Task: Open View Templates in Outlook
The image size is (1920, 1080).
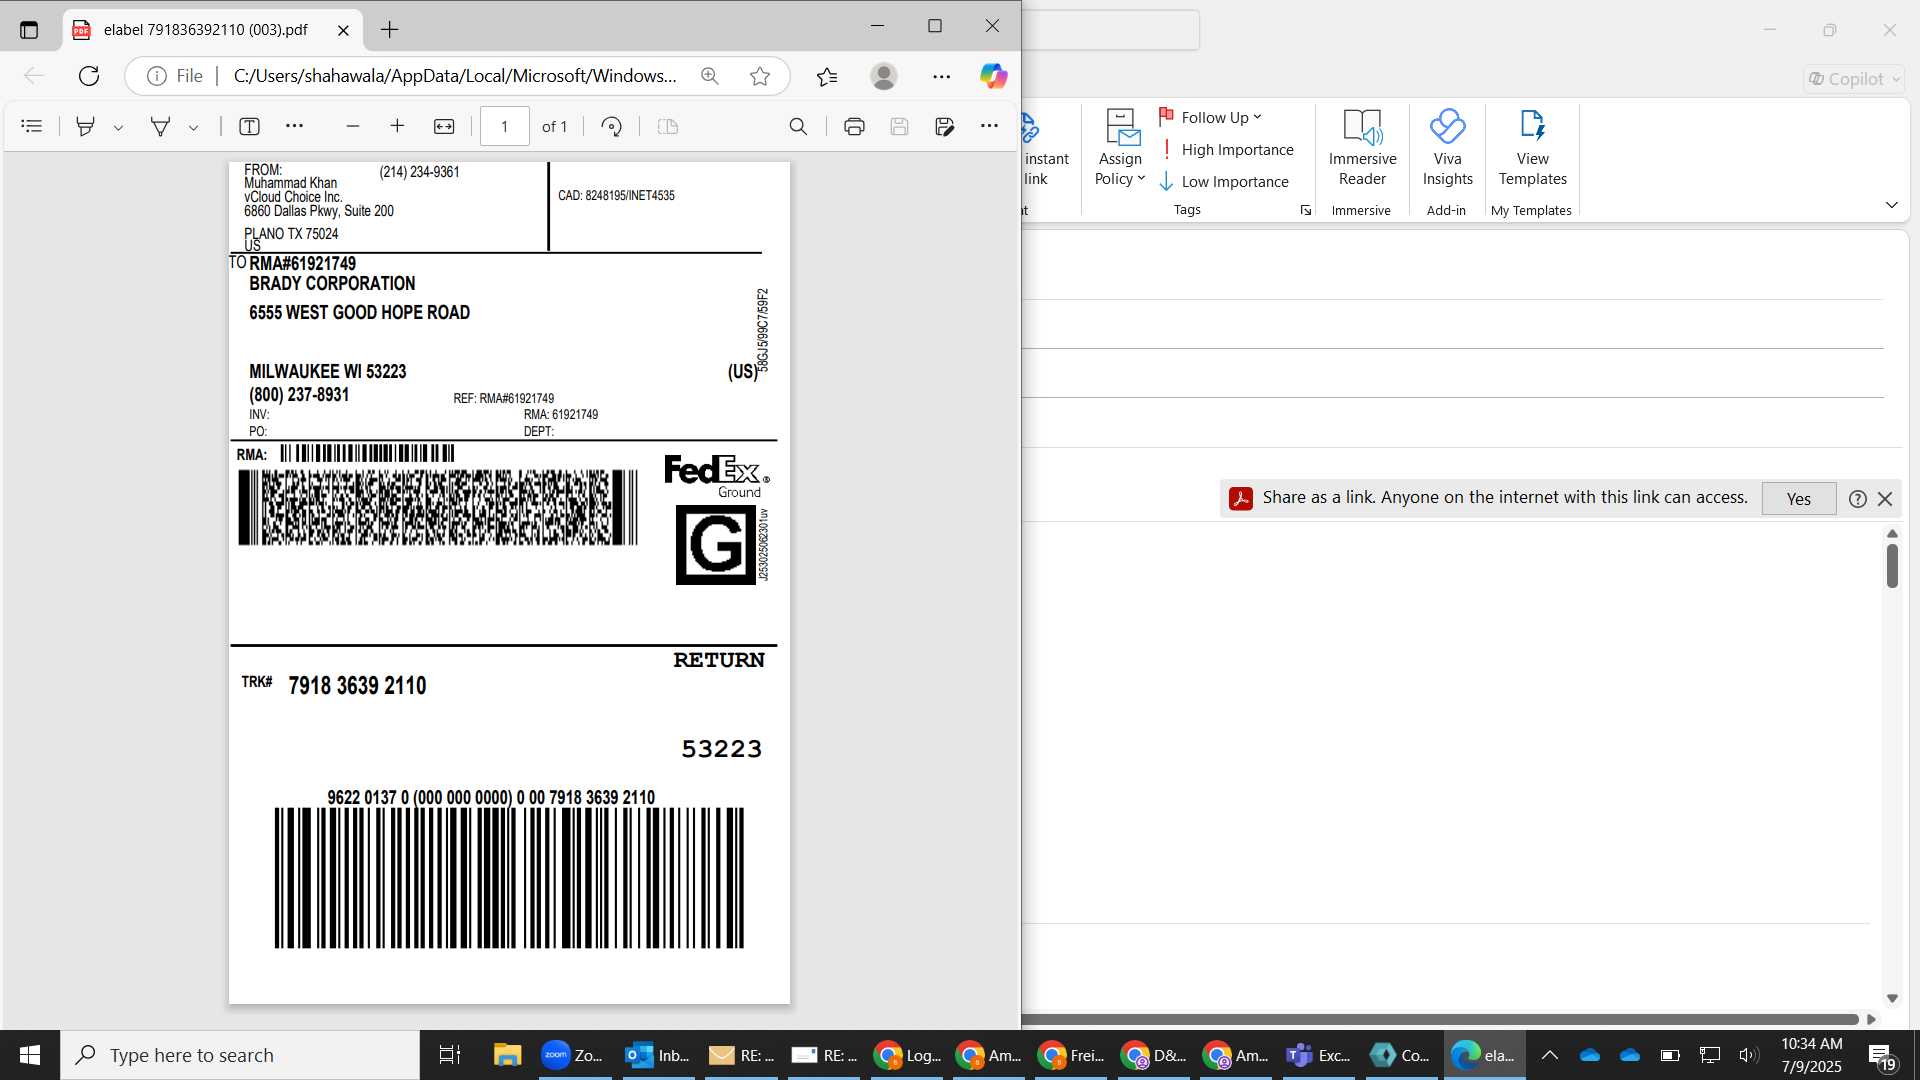Action: coord(1532,148)
